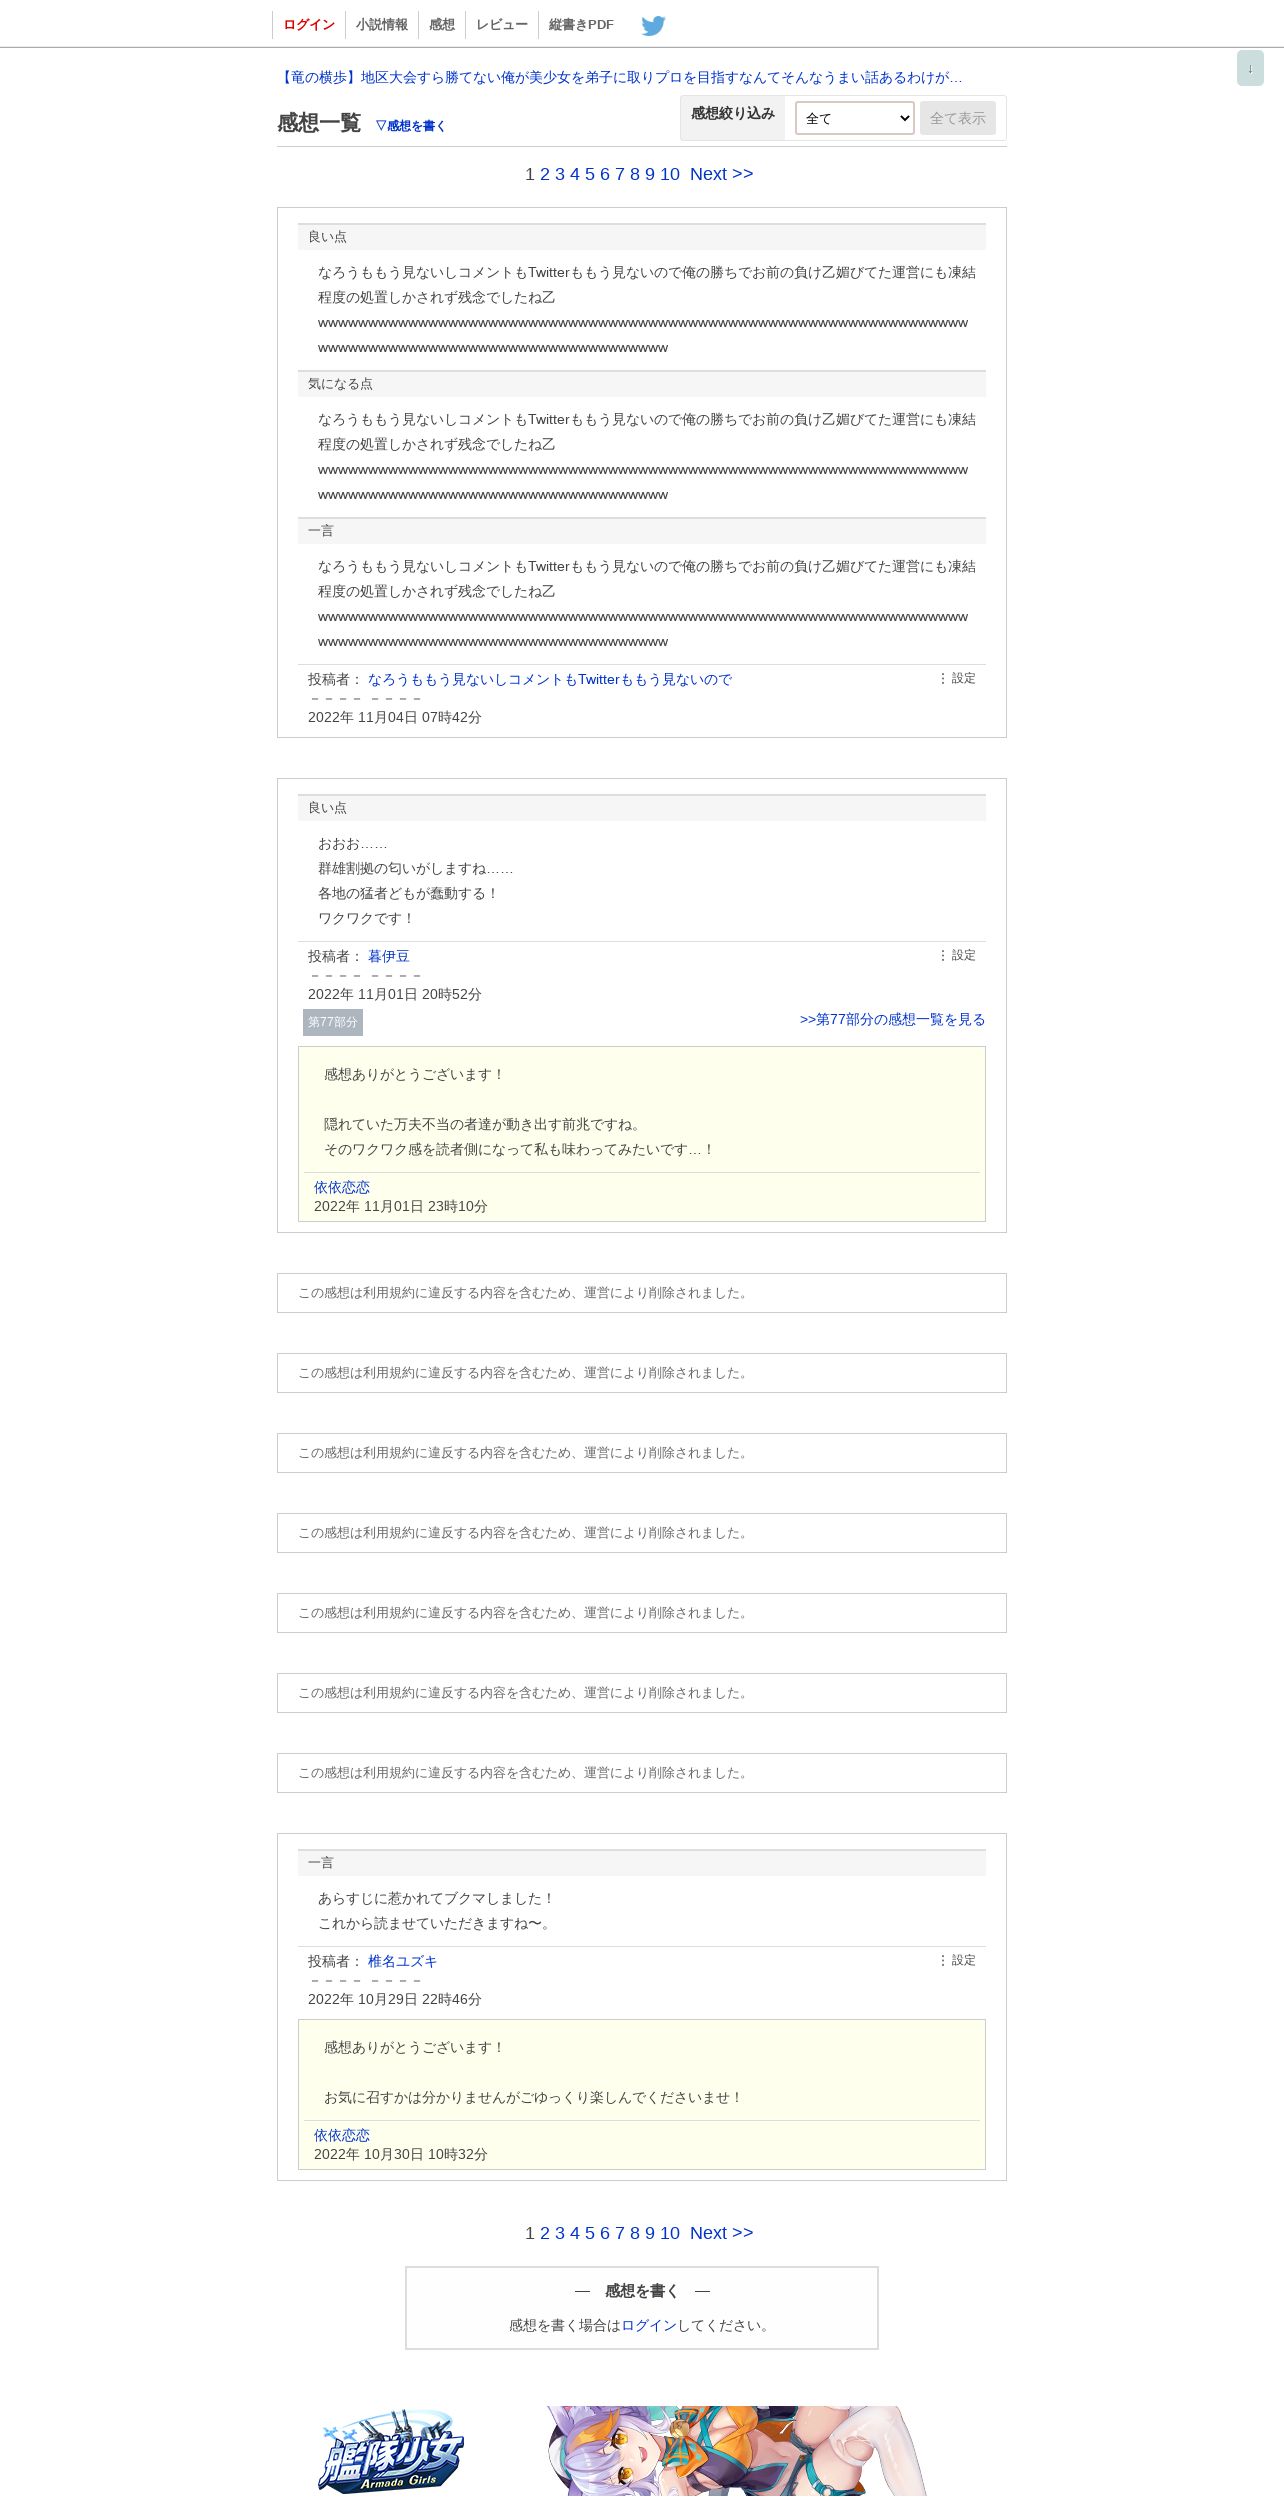This screenshot has width=1284, height=2515.
Task: Click the 艦隊少女 Armada Girls logo
Action: tap(391, 2452)
